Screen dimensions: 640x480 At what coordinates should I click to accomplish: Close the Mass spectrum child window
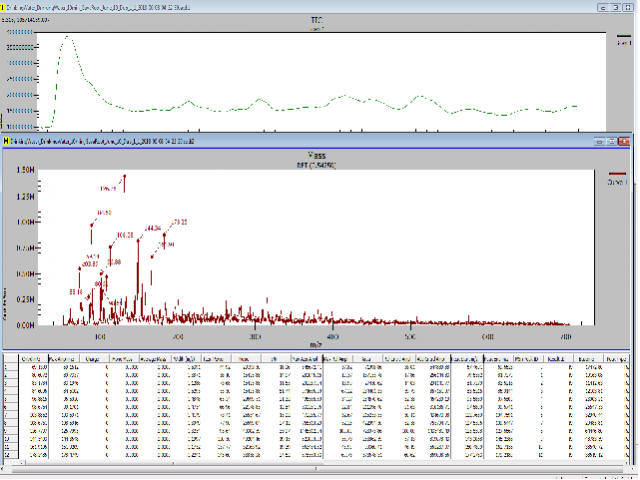[624, 141]
